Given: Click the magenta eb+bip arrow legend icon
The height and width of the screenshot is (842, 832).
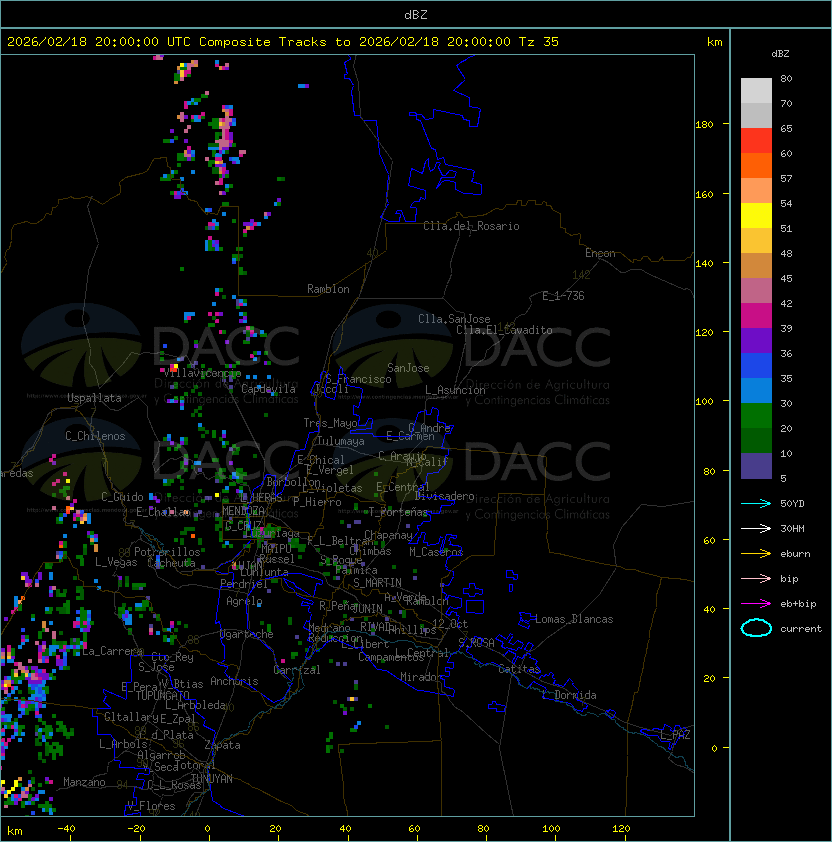Looking at the screenshot, I should [x=756, y=604].
